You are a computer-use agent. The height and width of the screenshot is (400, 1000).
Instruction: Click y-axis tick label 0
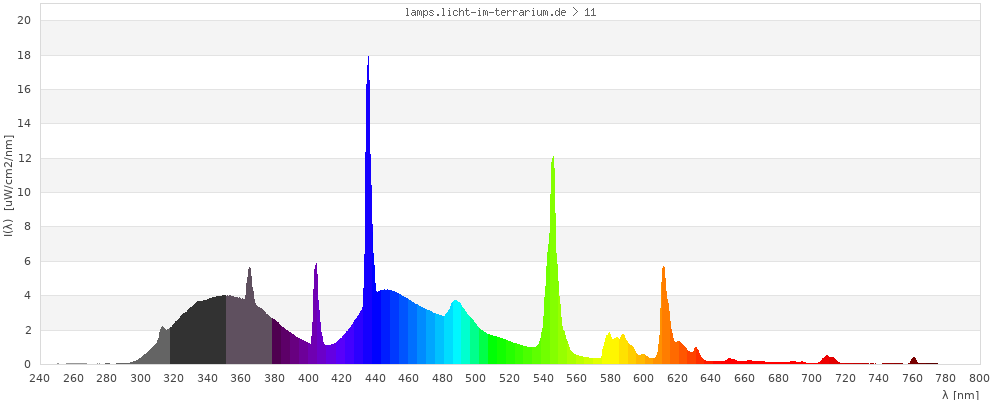click(29, 364)
